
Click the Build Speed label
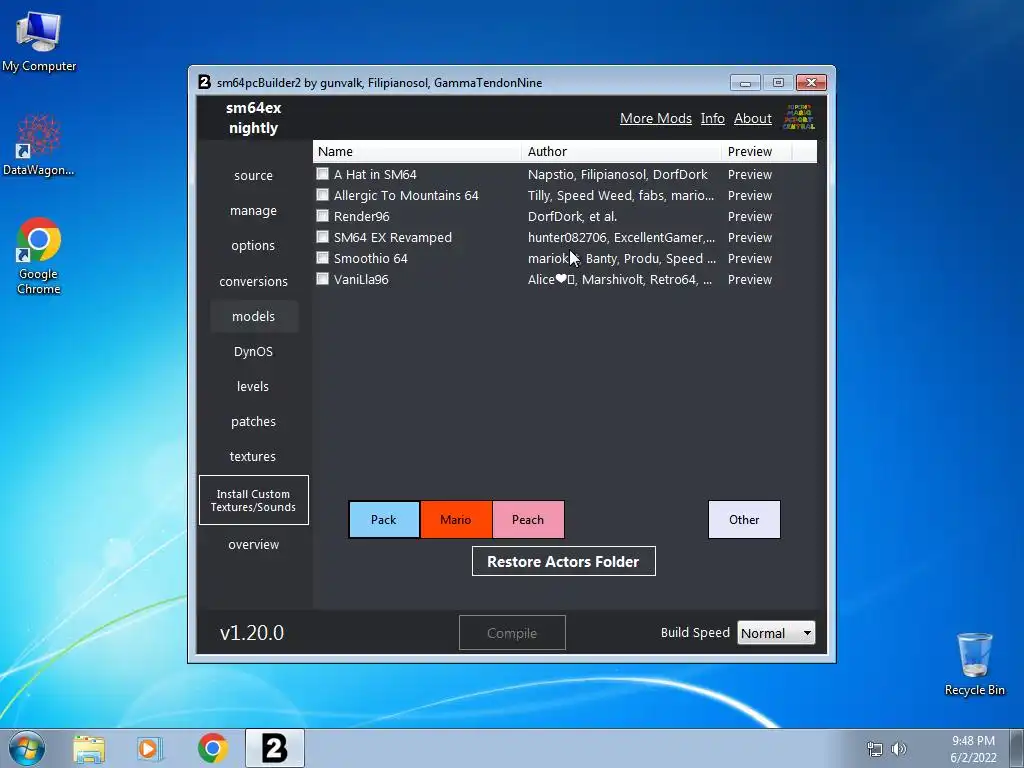(695, 633)
